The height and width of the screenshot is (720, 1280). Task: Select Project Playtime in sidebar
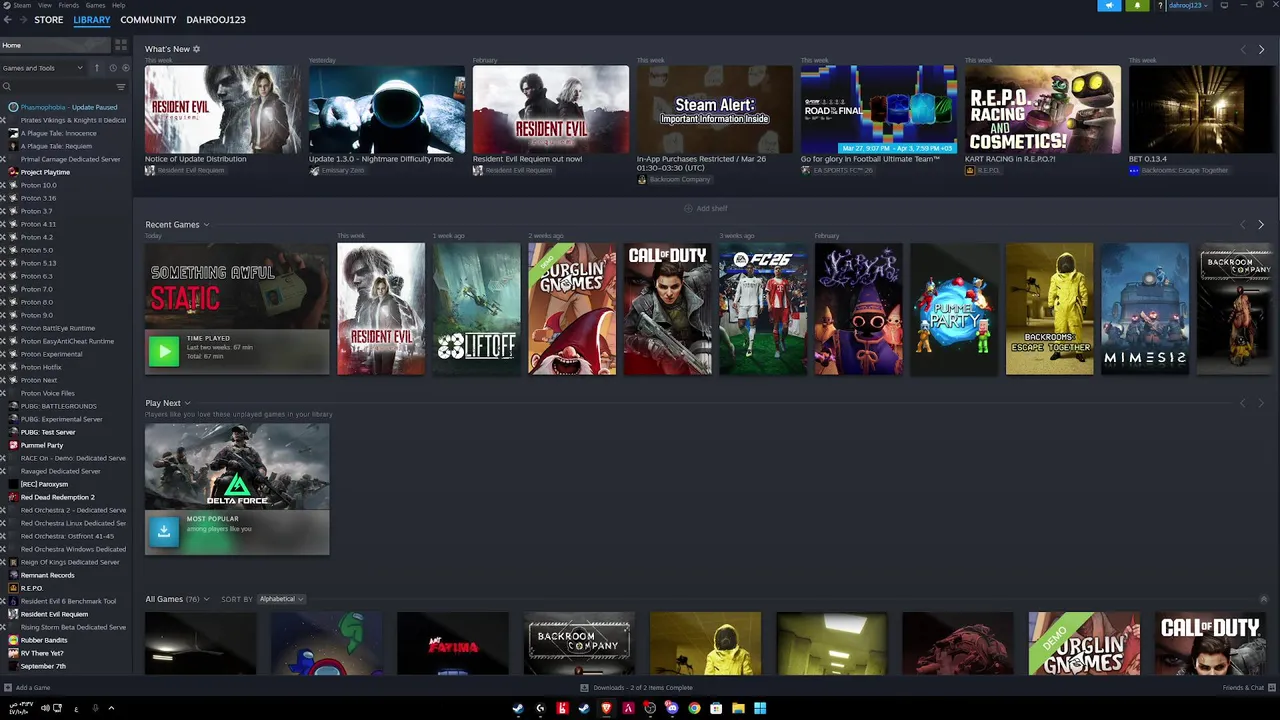pos(65,172)
